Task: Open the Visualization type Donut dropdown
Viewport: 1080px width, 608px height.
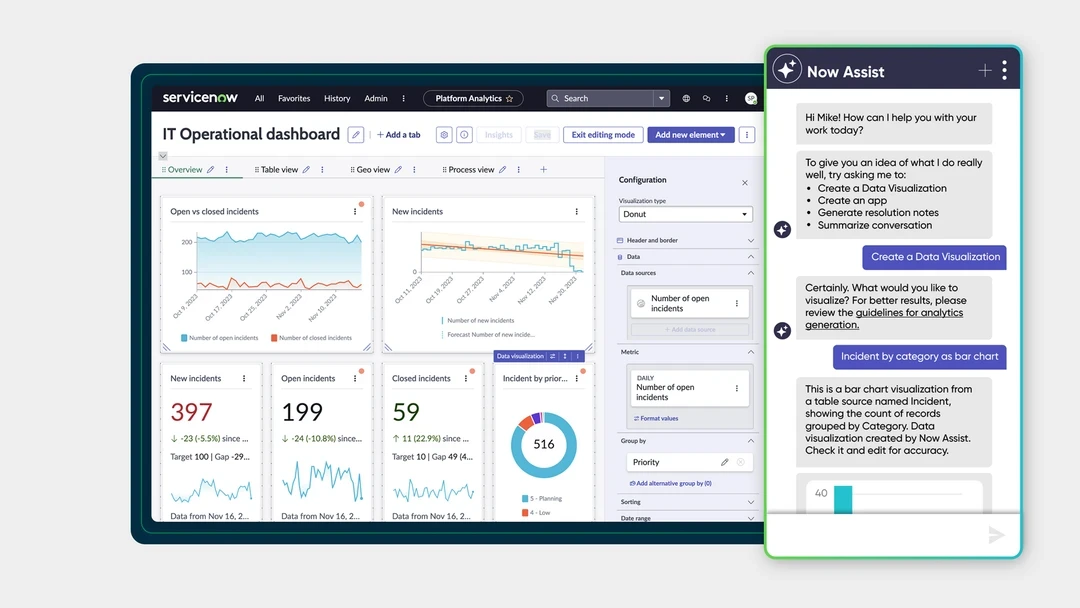Action: [685, 214]
